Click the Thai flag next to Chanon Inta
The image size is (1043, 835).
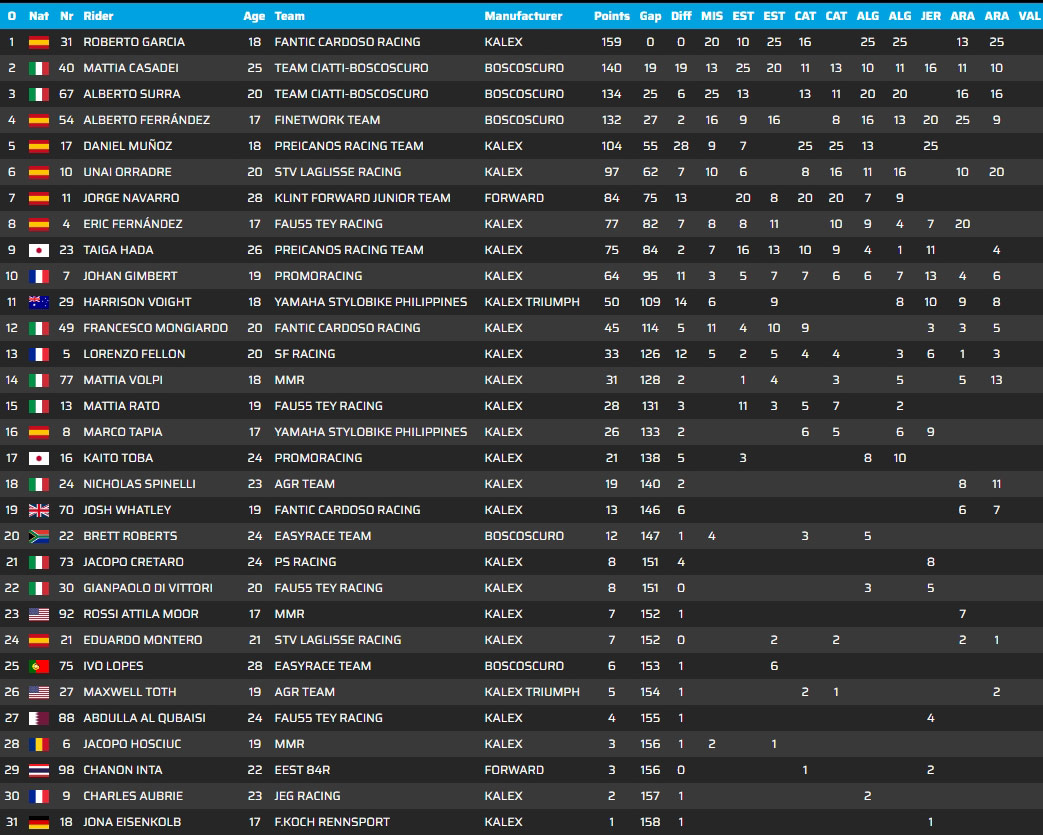(x=39, y=770)
